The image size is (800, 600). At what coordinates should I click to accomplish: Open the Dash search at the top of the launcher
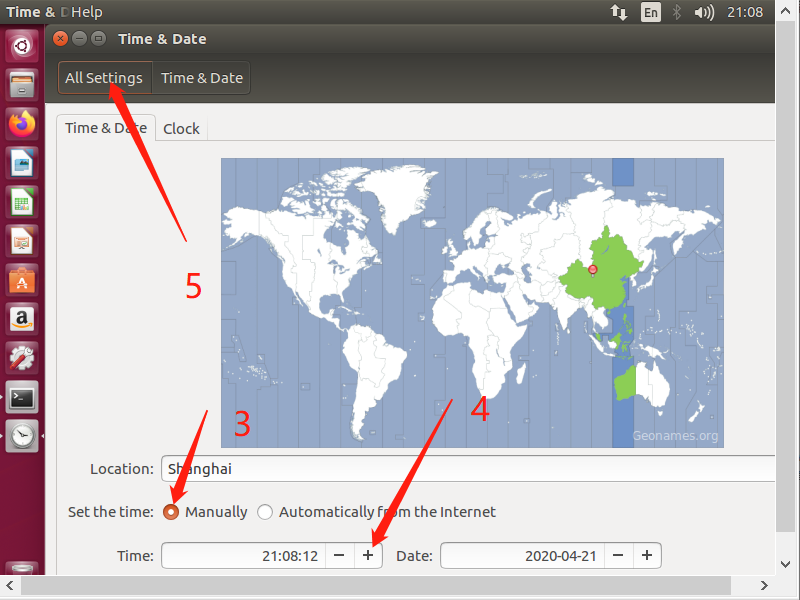tap(22, 47)
